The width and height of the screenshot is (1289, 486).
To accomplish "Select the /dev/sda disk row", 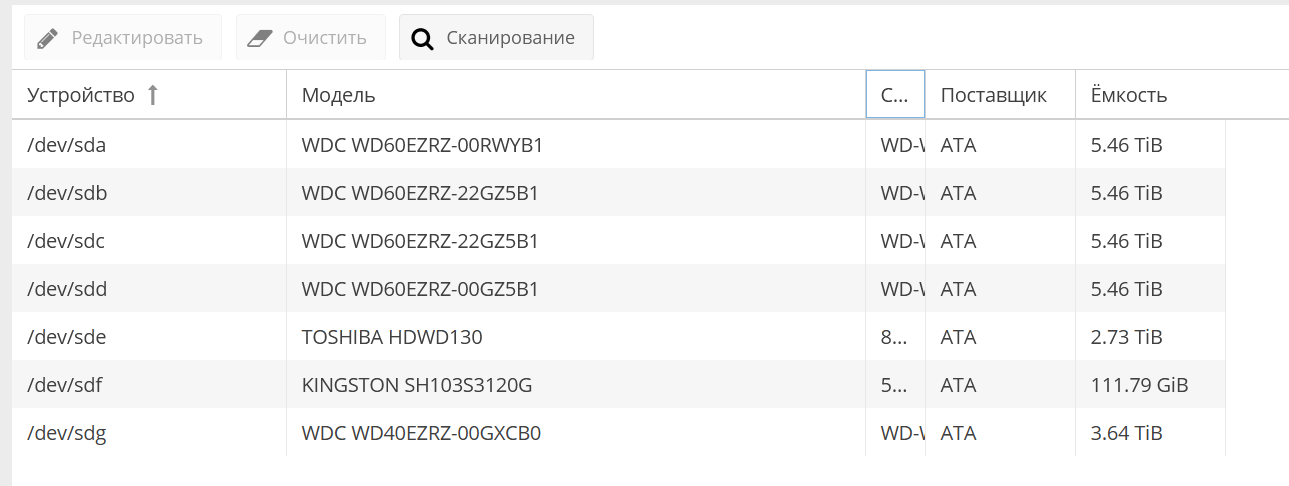I will (x=66, y=145).
